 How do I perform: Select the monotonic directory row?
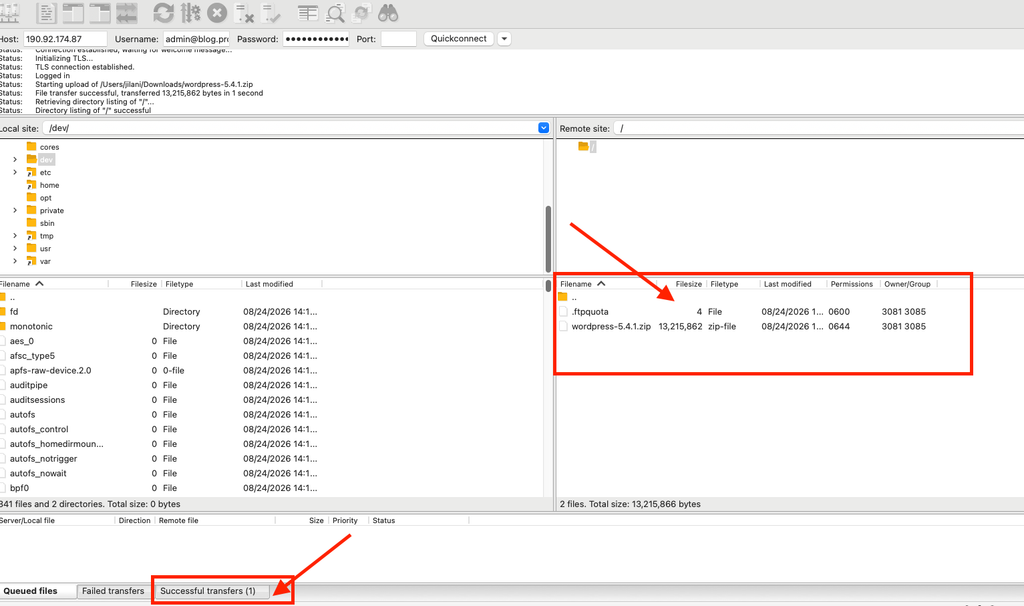coord(271,327)
